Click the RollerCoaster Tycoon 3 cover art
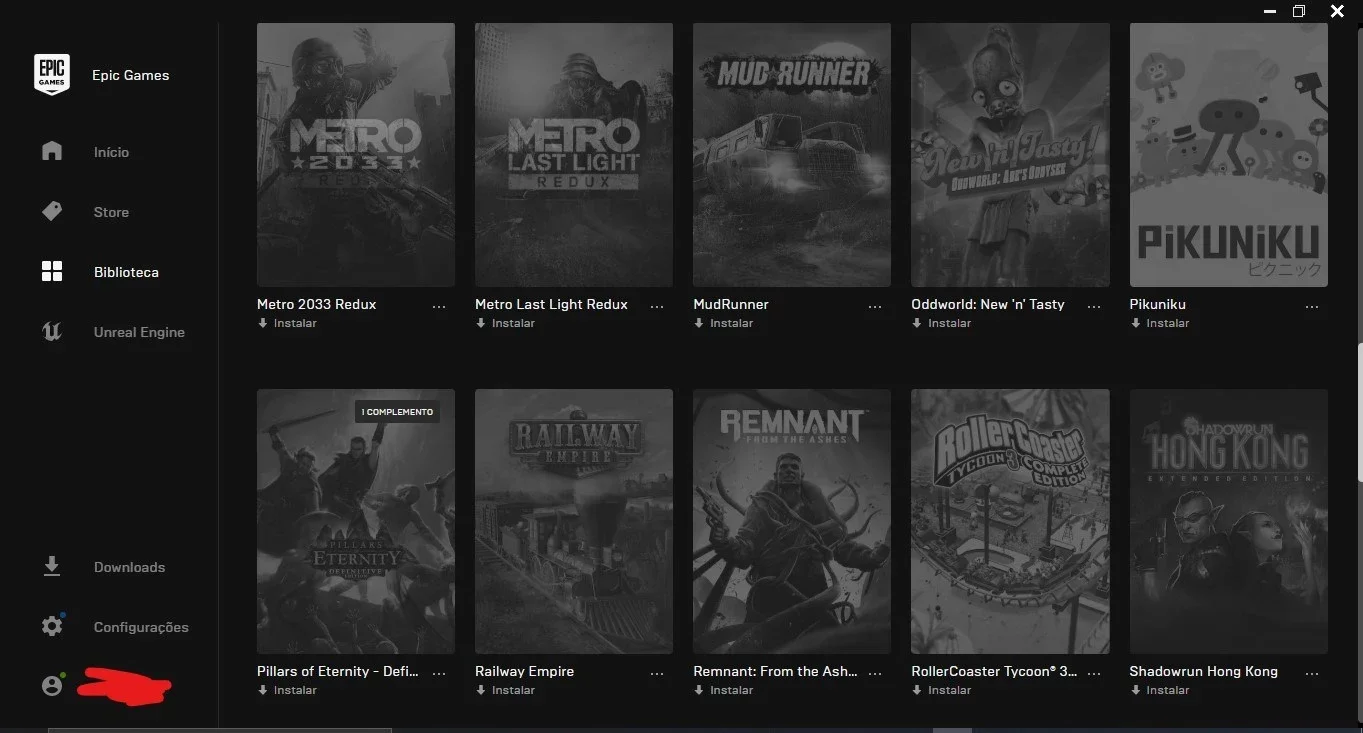Screen dimensions: 1363x733 [1010, 521]
